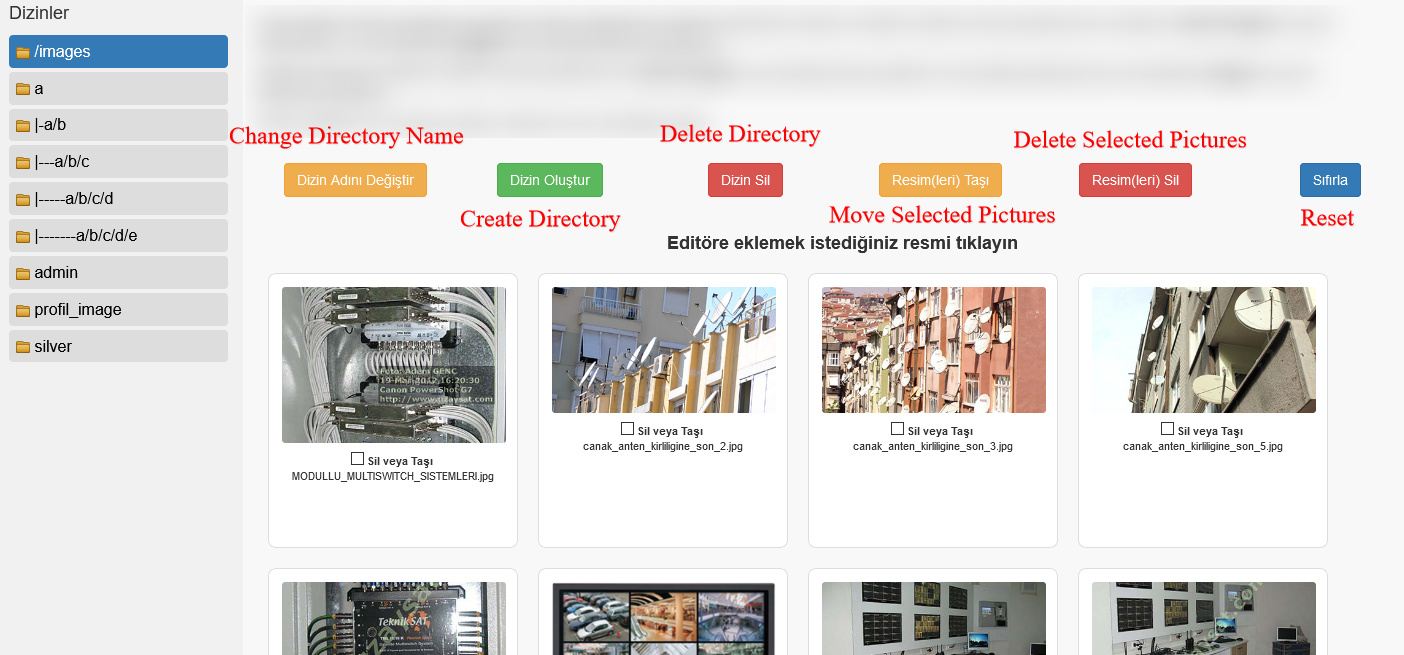Click the TeknikSAT device thumbnail

click(394, 618)
